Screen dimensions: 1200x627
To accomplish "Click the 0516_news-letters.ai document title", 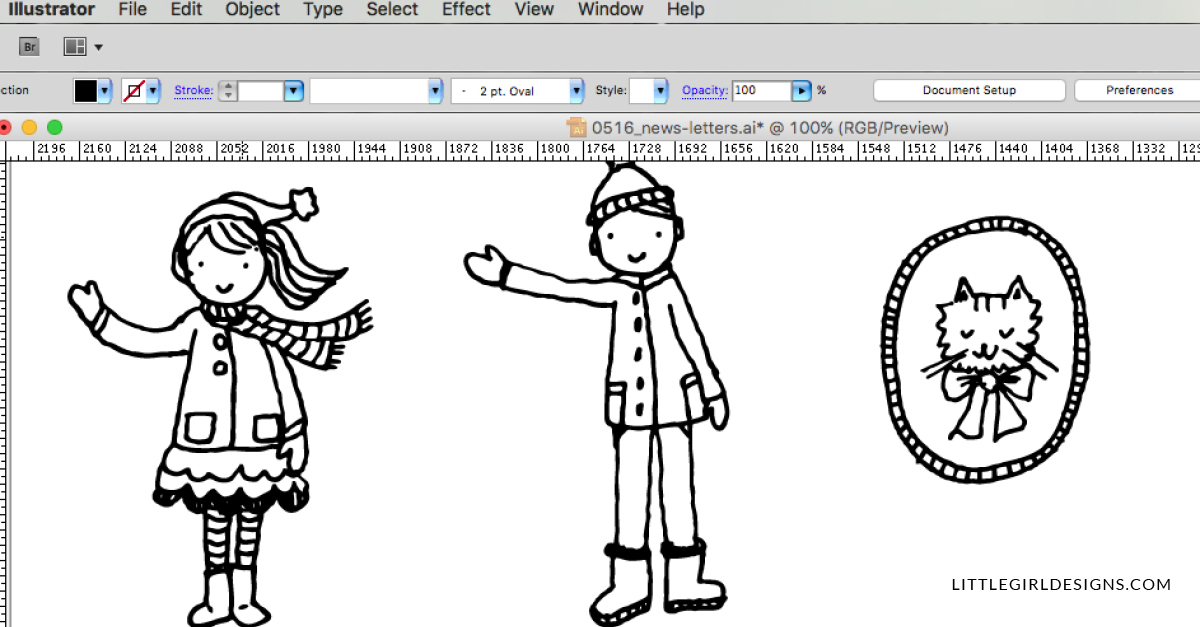I will (770, 128).
